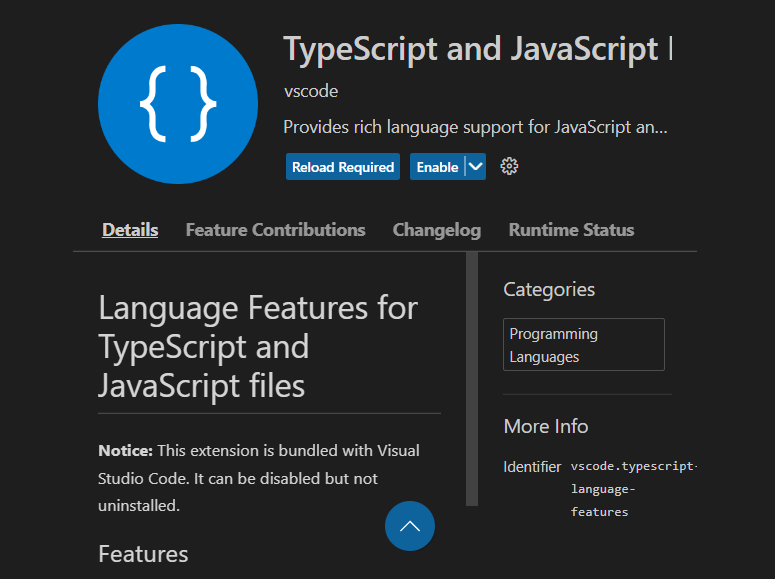Switch to the Details tab

point(130,230)
